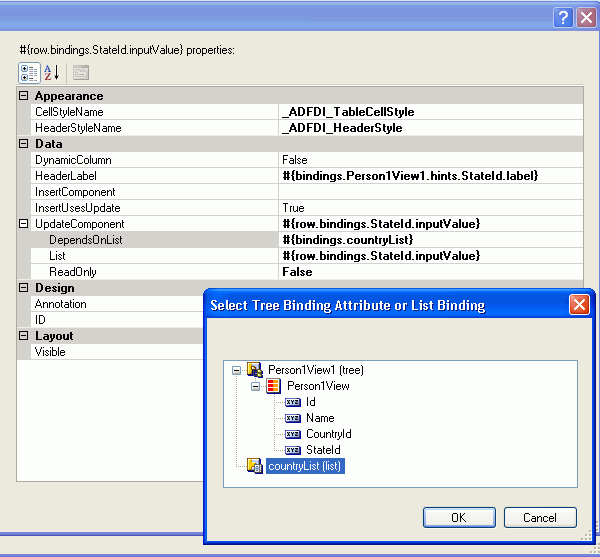Collapse the Person1View1 (tree) node
Screen dimensions: 600x557
tap(236, 370)
